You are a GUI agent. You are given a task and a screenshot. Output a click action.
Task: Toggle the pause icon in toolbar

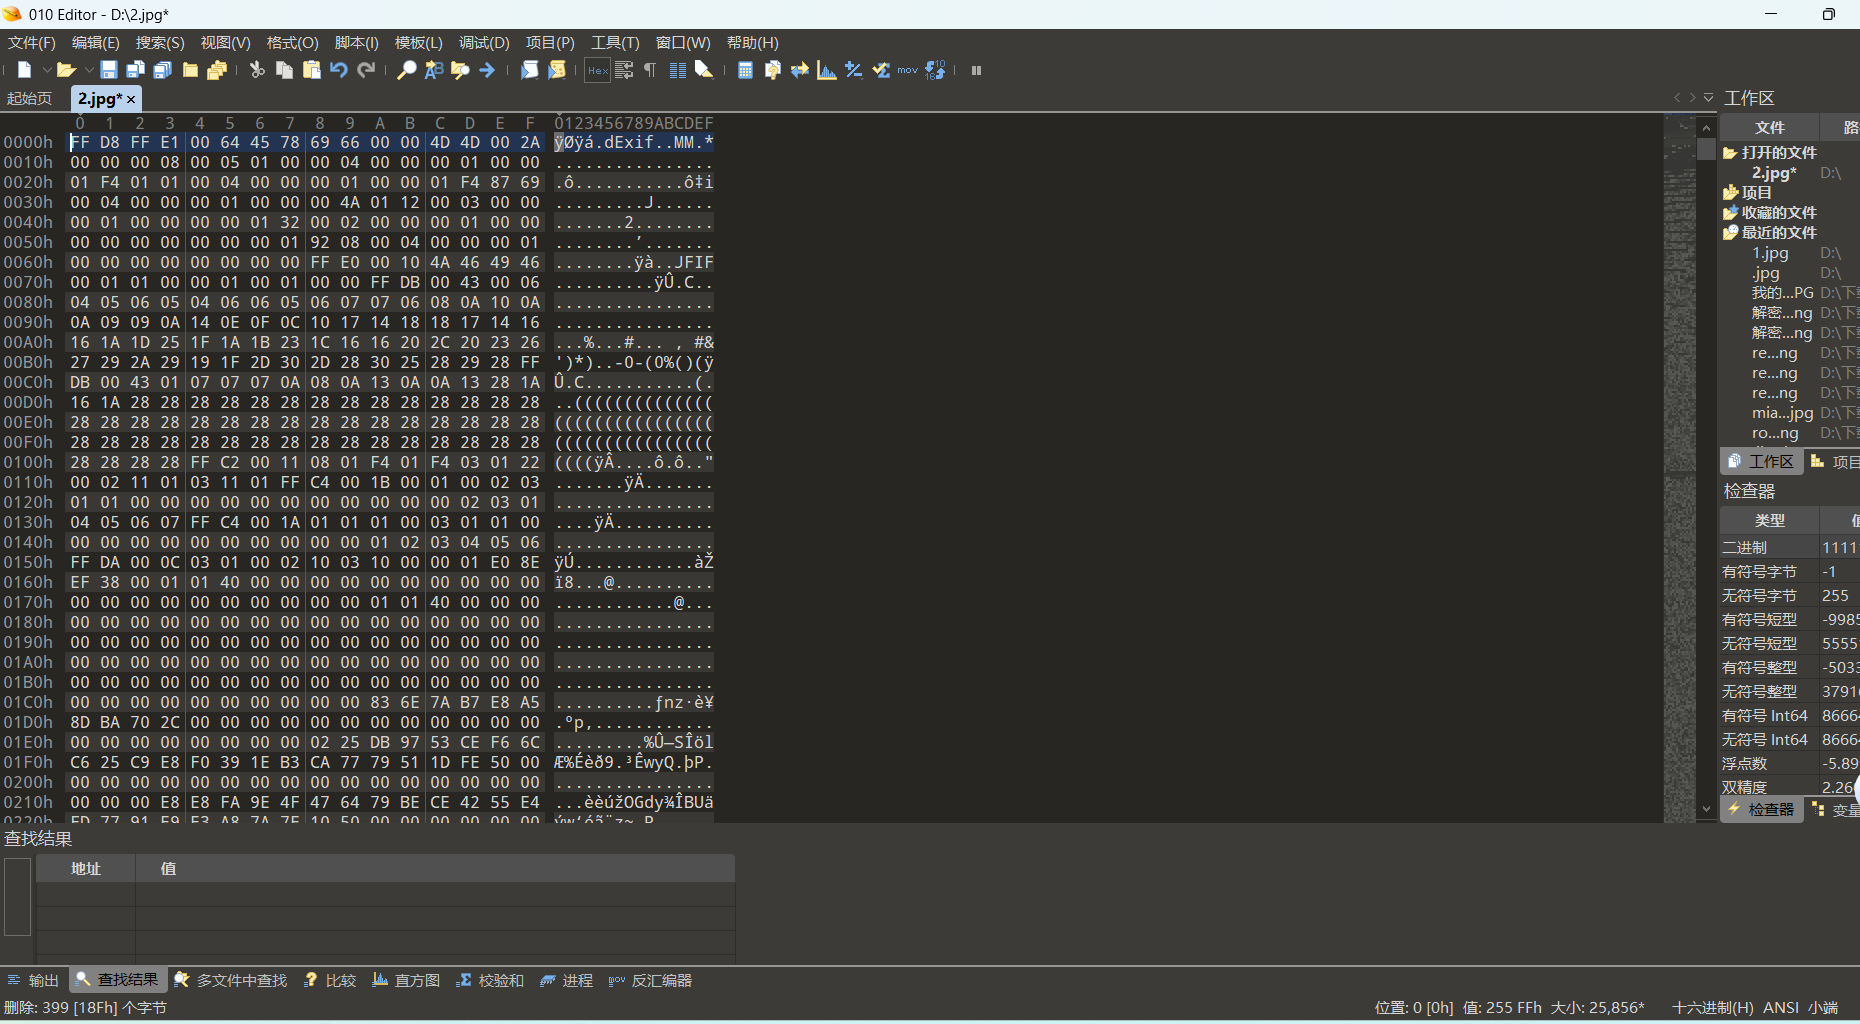coord(976,70)
